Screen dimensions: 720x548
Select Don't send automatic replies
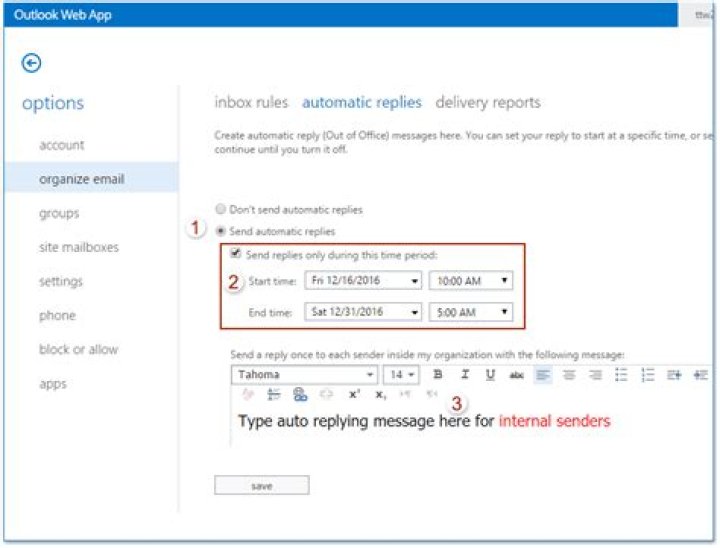coord(221,209)
